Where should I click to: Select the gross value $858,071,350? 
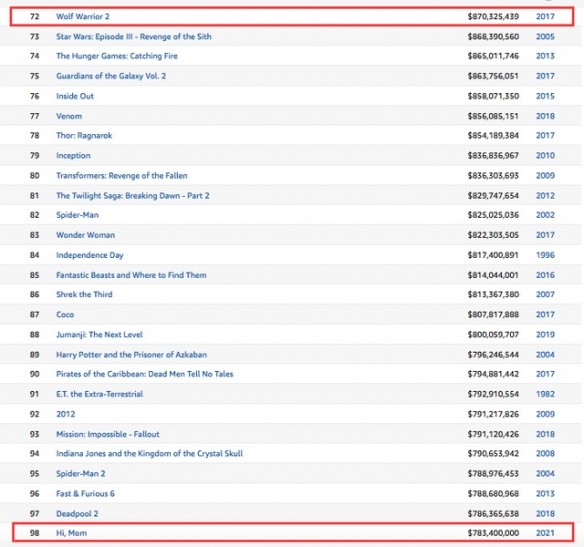[493, 96]
